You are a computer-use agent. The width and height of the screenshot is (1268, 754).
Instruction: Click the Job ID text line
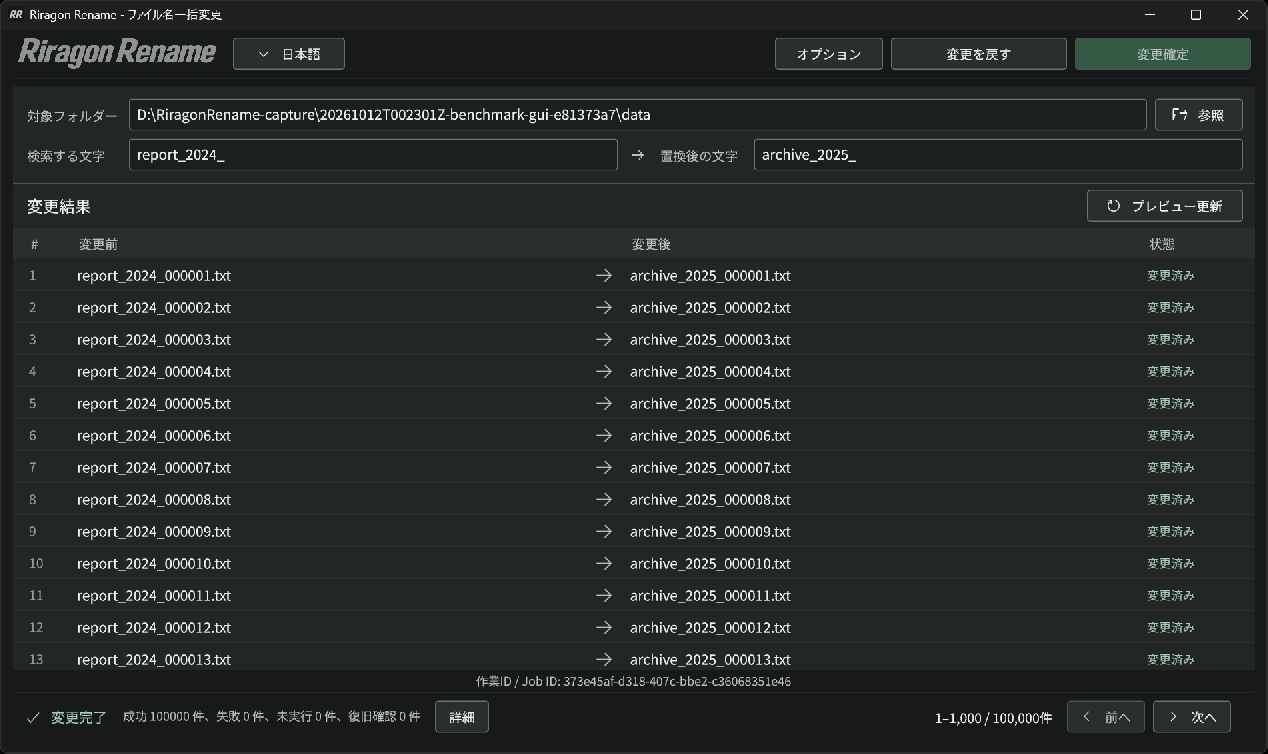tap(634, 681)
